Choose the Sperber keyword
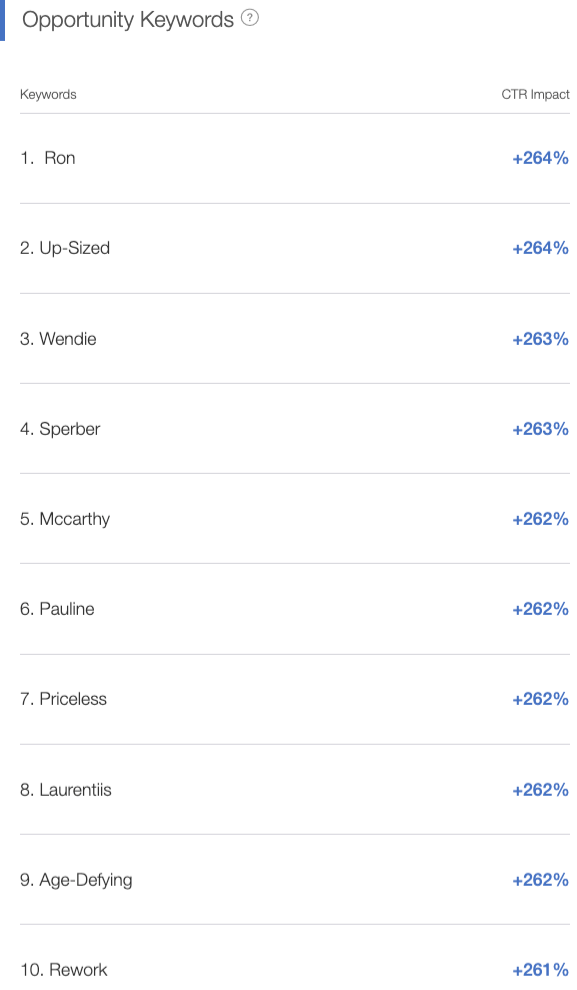This screenshot has width=577, height=990. pos(69,429)
